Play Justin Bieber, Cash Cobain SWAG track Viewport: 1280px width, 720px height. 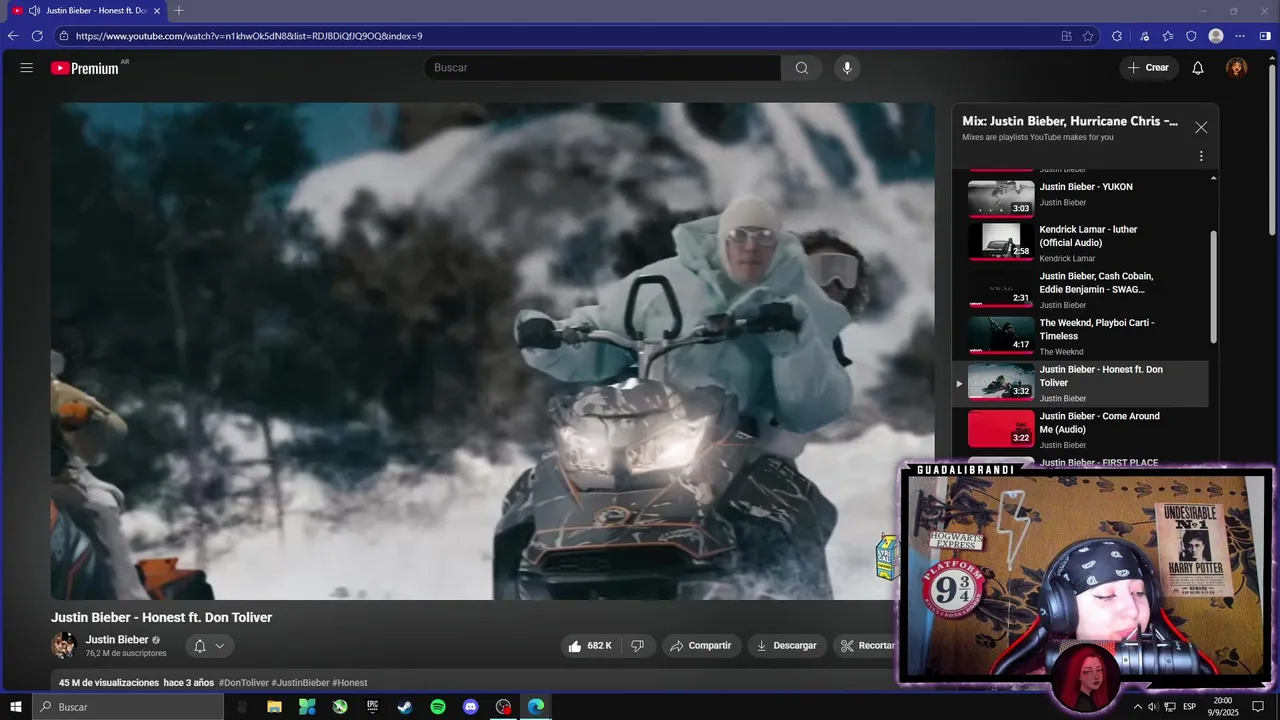click(x=1080, y=290)
